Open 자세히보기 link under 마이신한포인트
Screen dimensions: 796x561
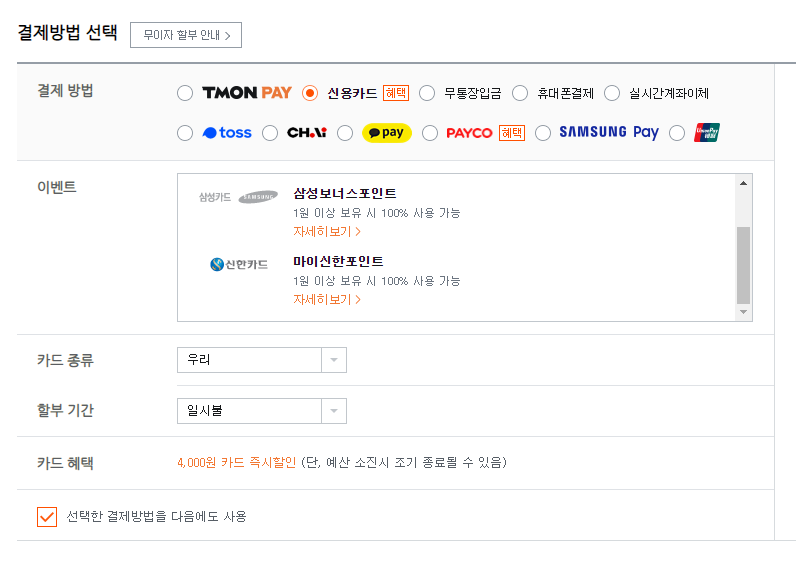point(327,300)
